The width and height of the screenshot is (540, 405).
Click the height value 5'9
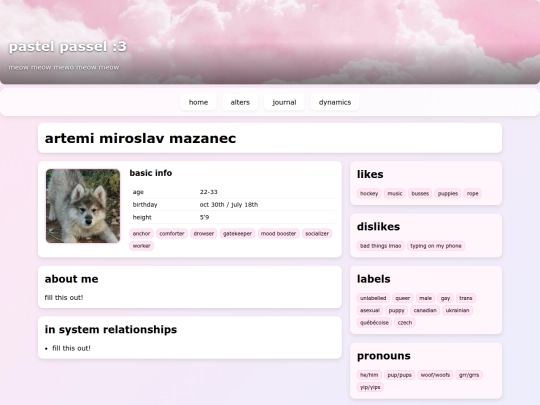pos(204,217)
